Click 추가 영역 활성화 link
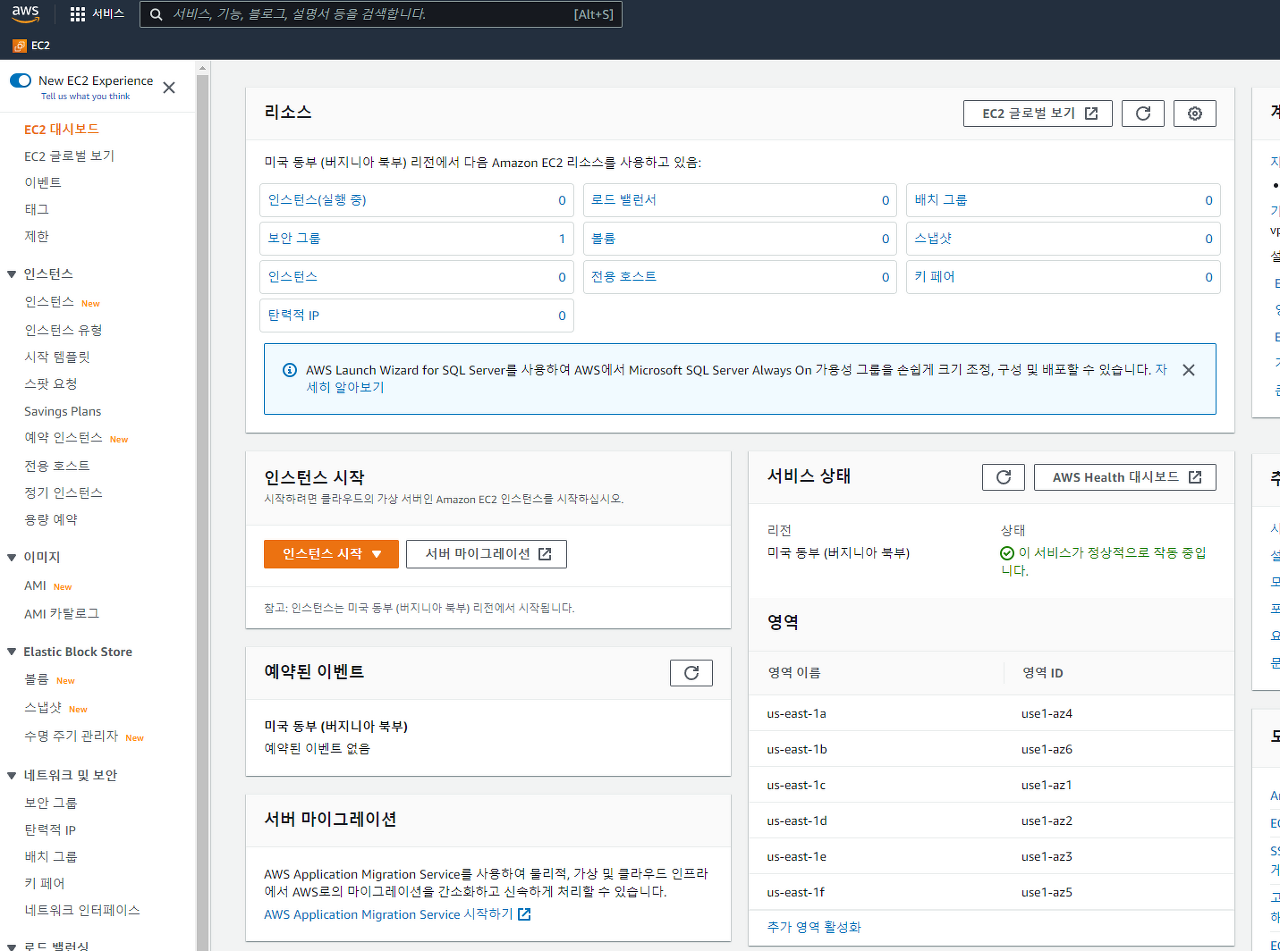Image resolution: width=1280 pixels, height=951 pixels. pyautogui.click(x=814, y=927)
